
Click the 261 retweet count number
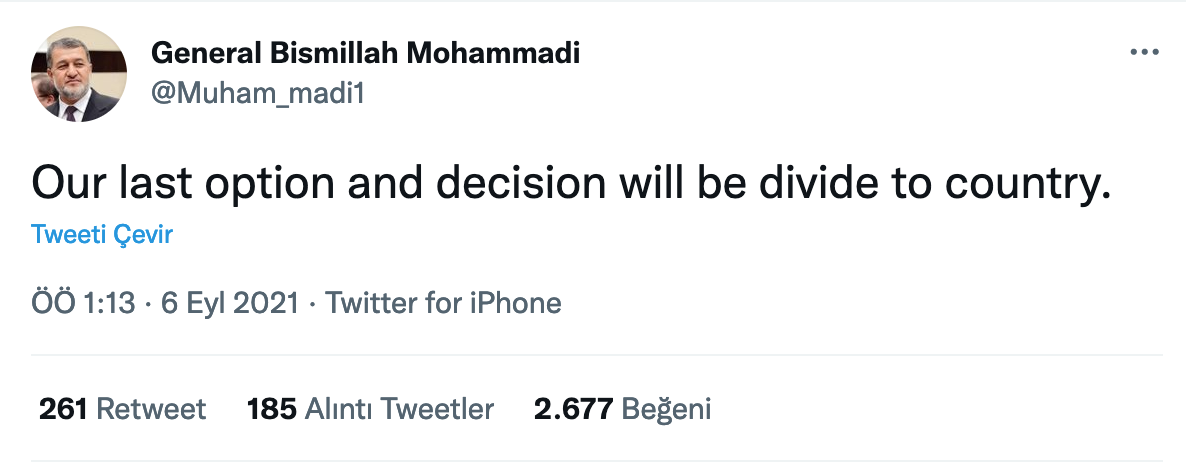tap(63, 409)
